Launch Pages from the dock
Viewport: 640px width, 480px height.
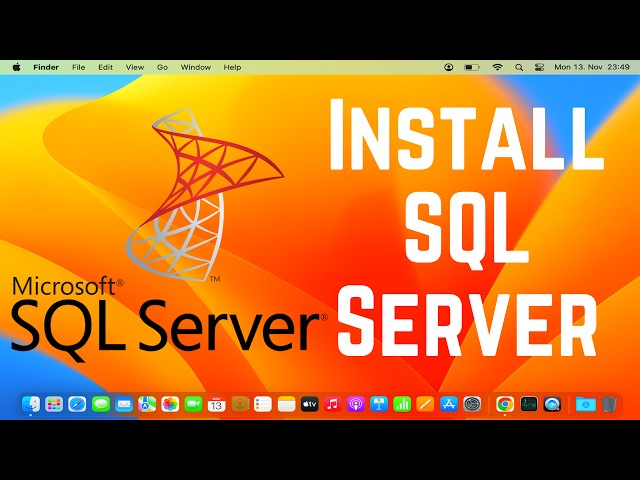[x=425, y=404]
